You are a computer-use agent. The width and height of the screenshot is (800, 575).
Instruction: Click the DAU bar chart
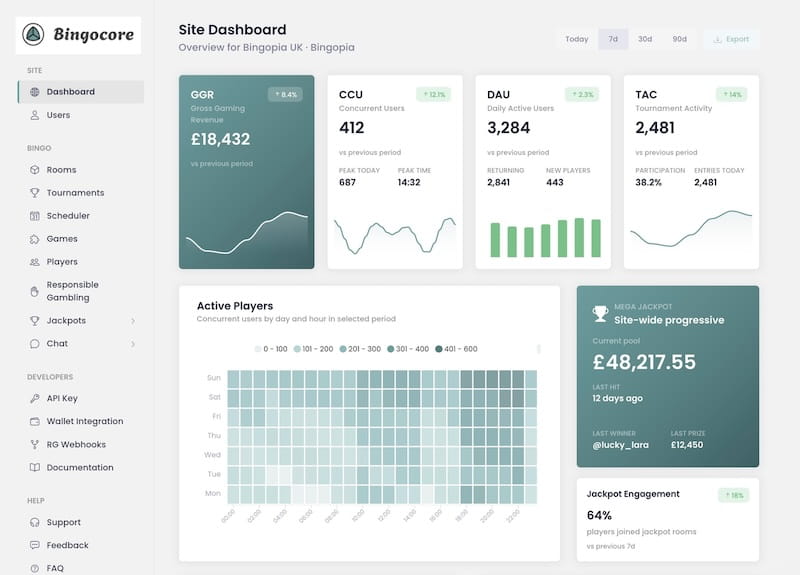point(545,238)
